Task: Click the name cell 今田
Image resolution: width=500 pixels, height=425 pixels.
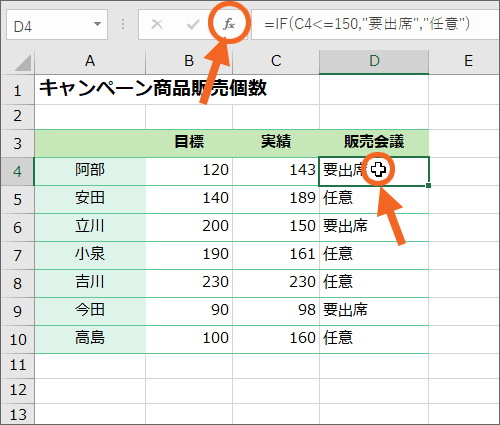Action: tap(90, 311)
